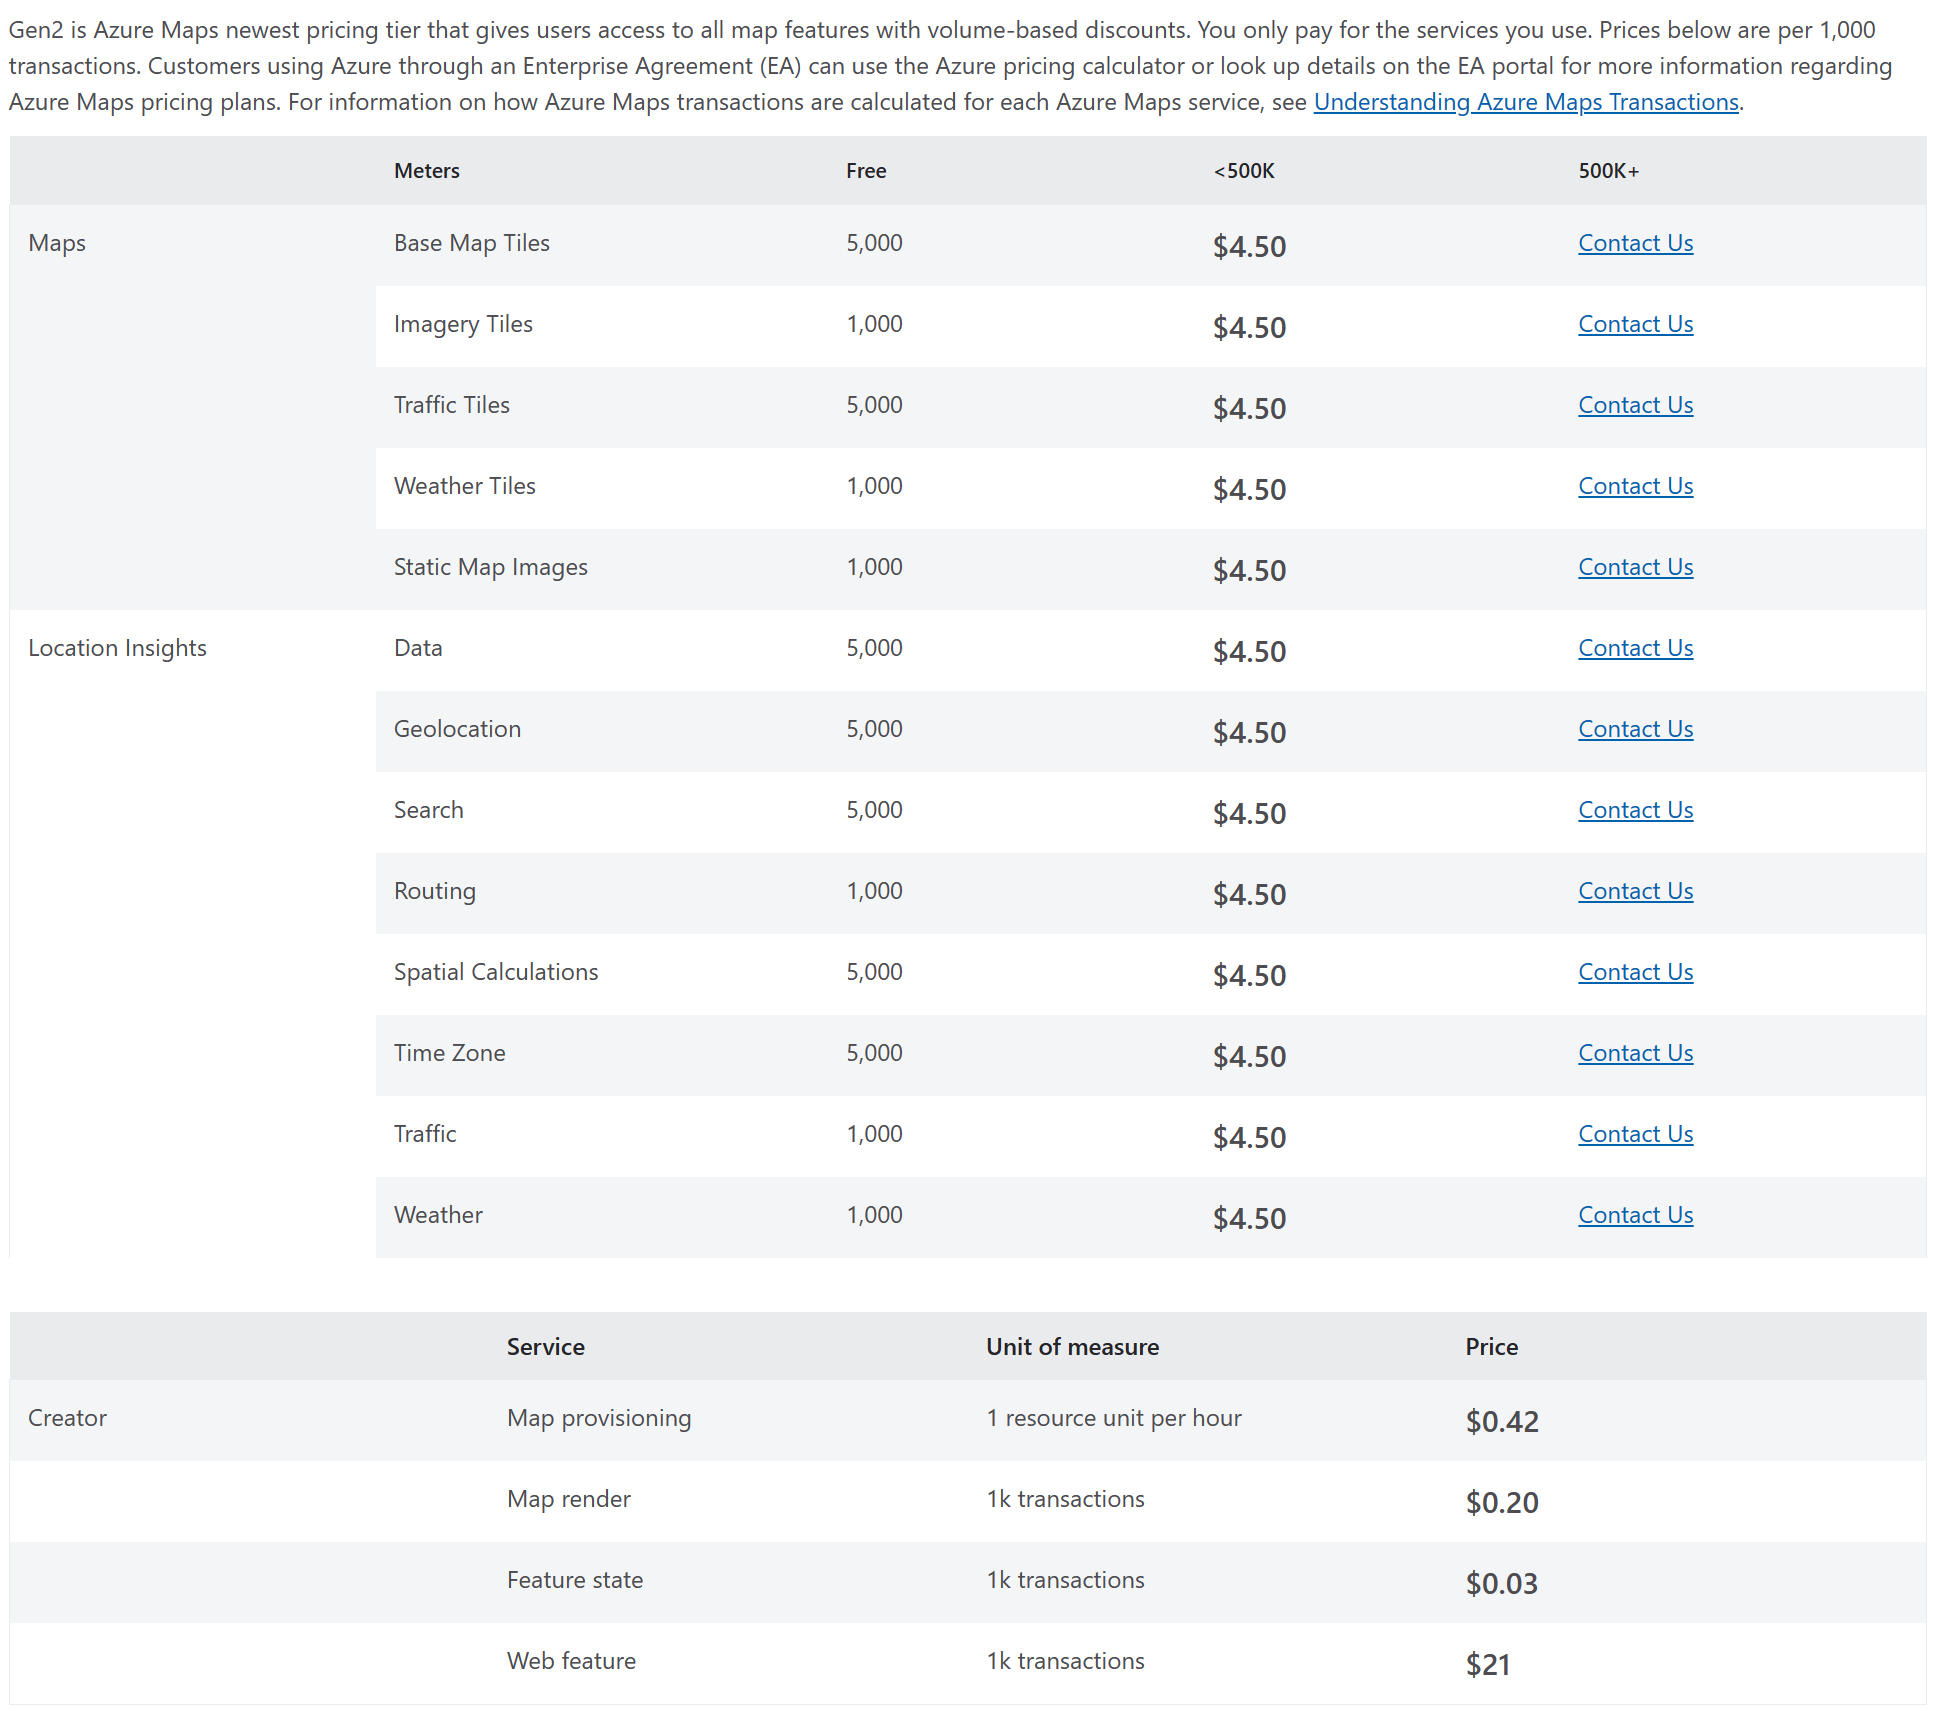Screen dimensions: 1938x1713
Task: Click Contact Us for Imagery Tiles
Action: pyautogui.click(x=1636, y=324)
